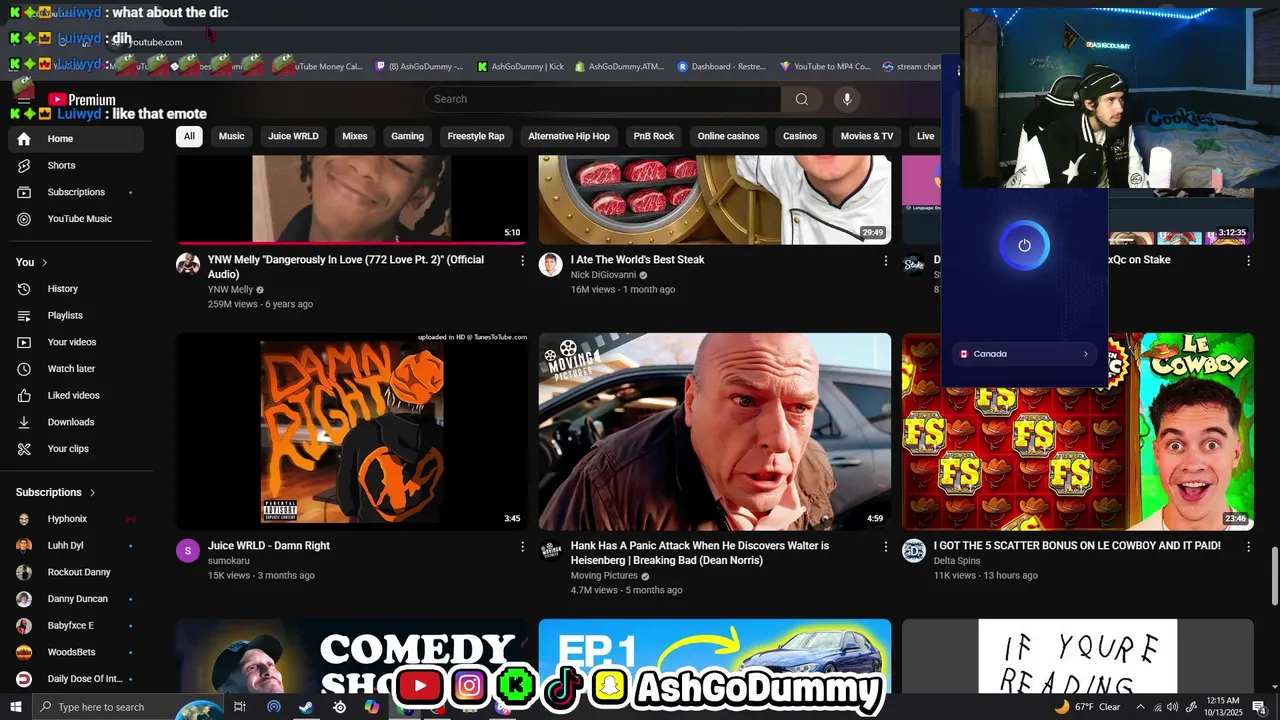The width and height of the screenshot is (1280, 720).
Task: Expand the Subscriptions section heading
Action: [x=56, y=492]
